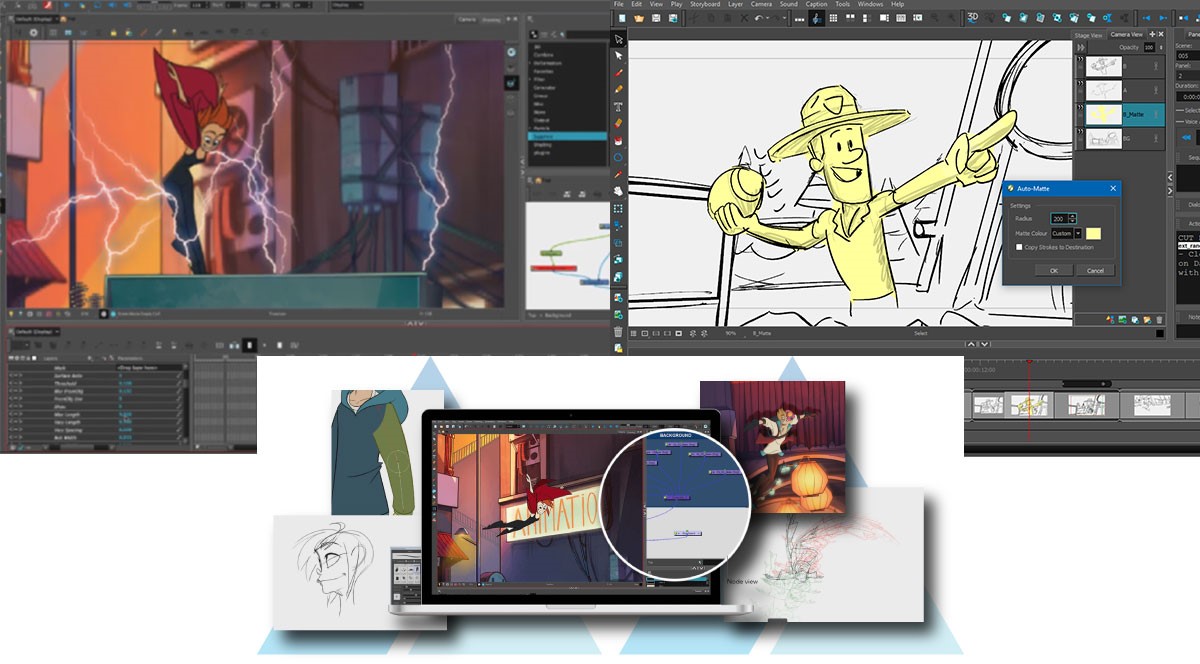Expand the Filter library category in Harmony
The image size is (1200, 664).
click(x=530, y=79)
